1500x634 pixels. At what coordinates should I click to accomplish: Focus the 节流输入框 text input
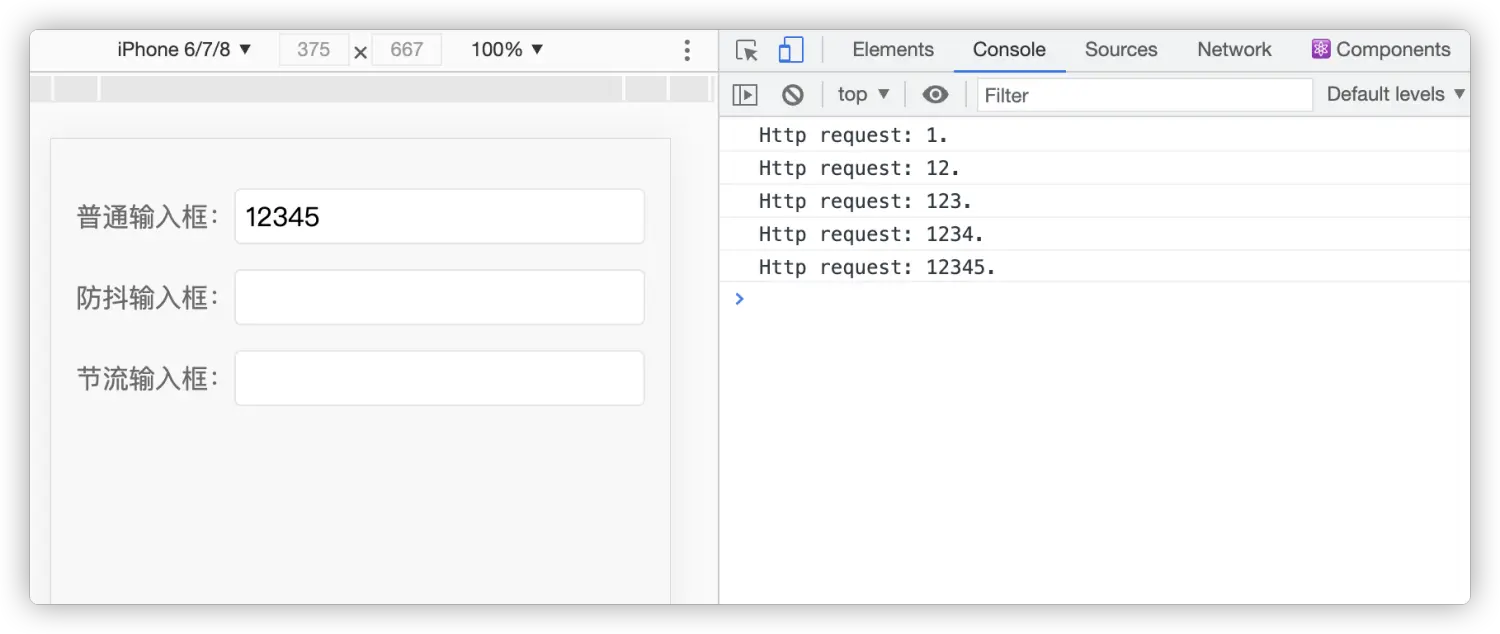pos(439,378)
